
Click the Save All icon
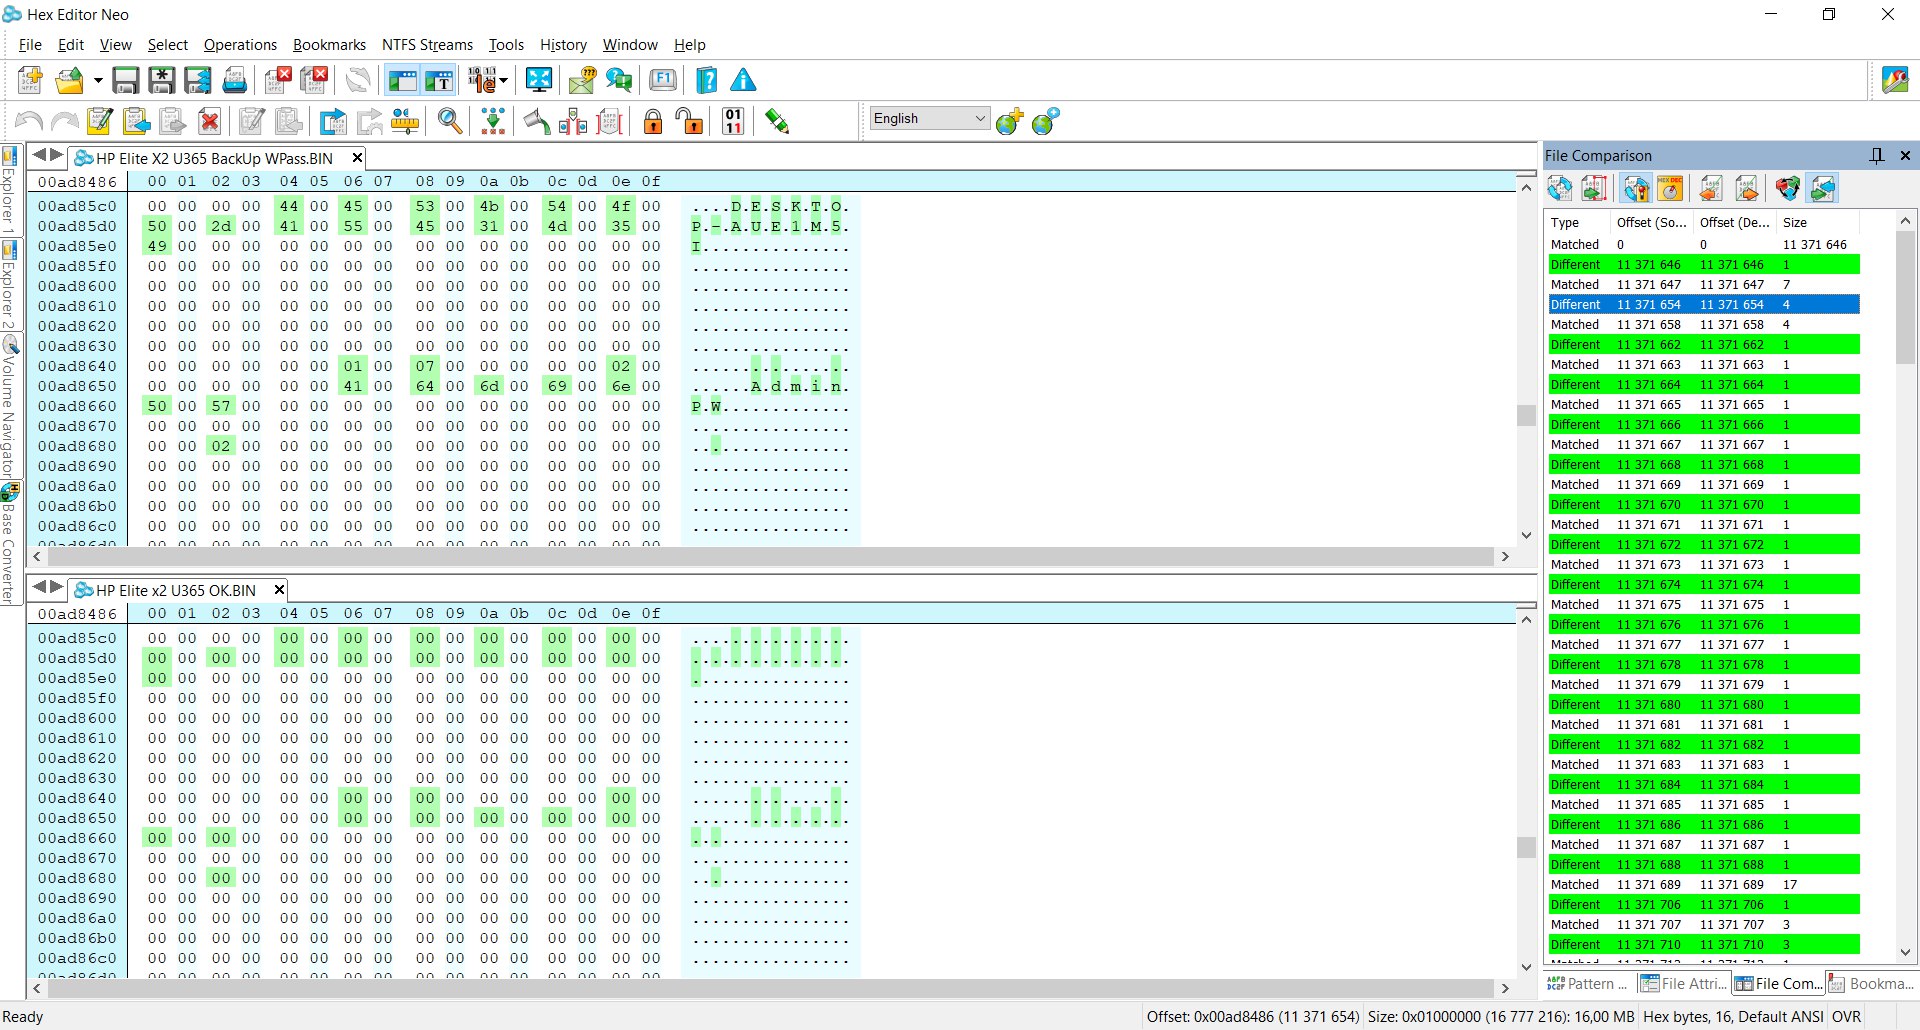point(197,80)
